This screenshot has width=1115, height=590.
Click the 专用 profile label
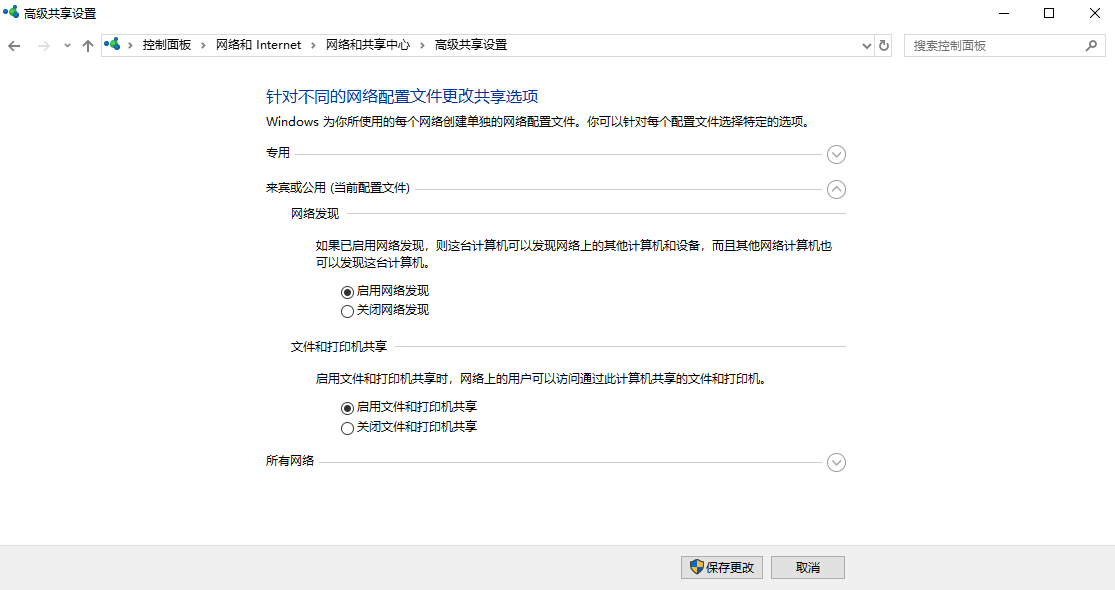coord(278,153)
